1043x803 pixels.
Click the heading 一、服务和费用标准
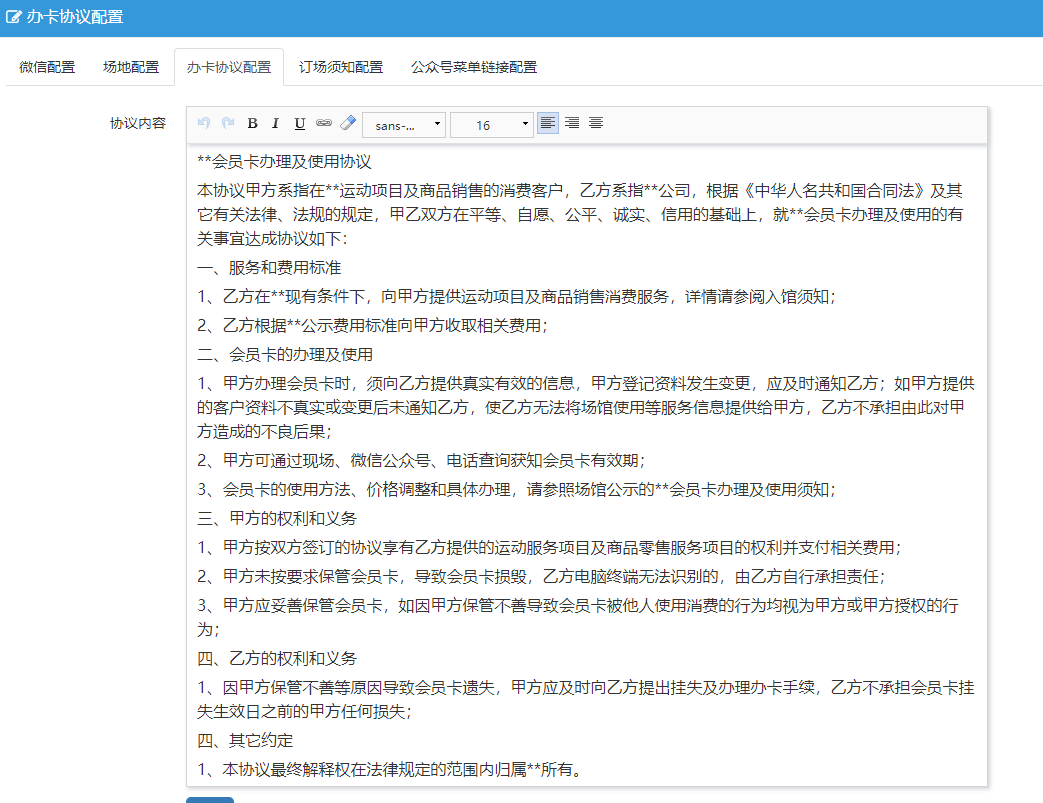point(269,267)
